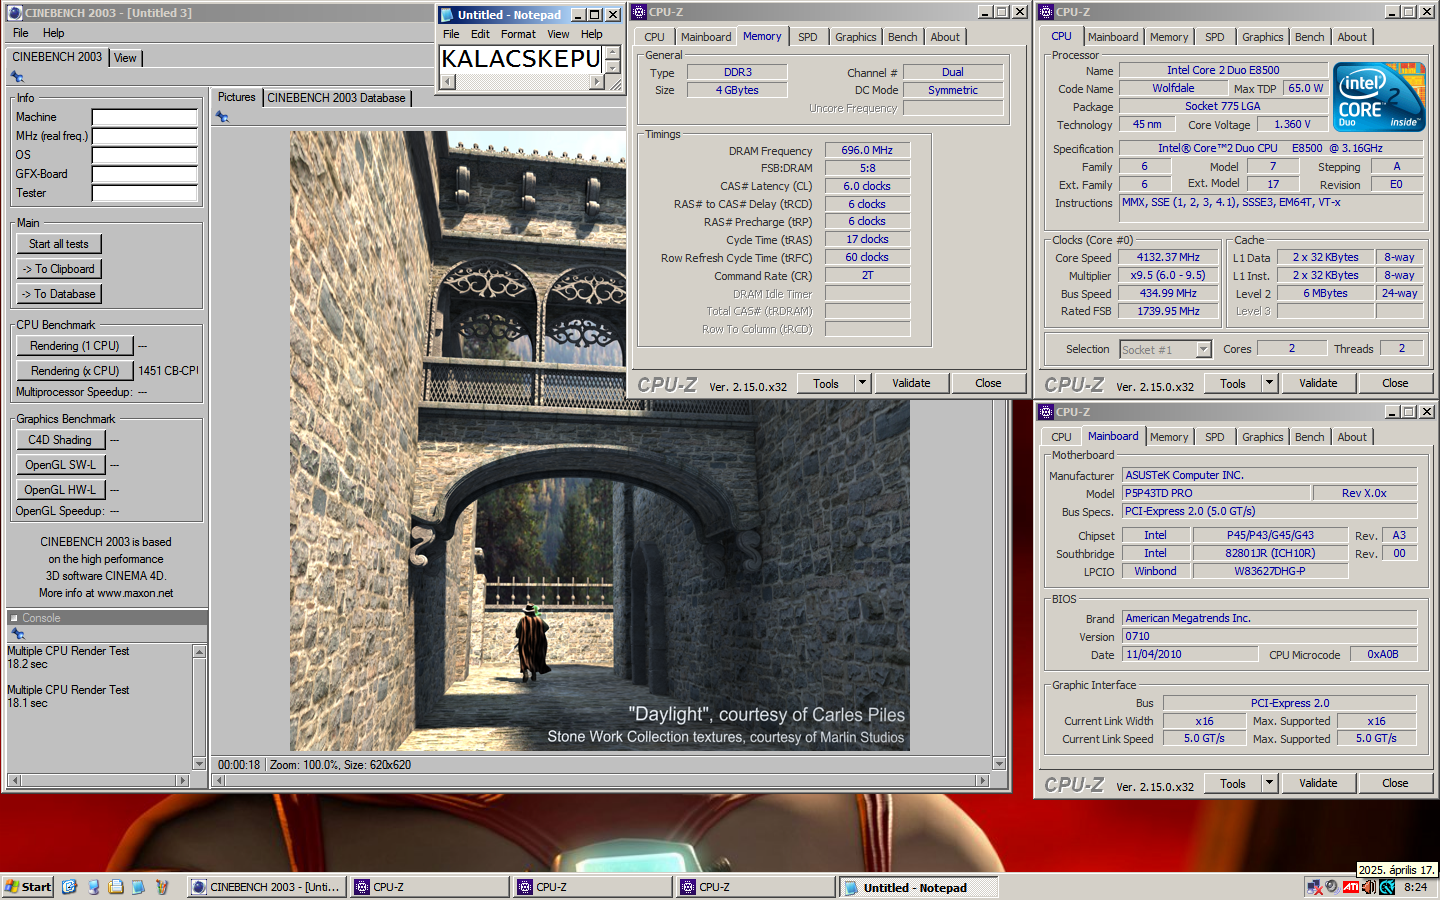Open the CINEBENCH Help menu
Image resolution: width=1440 pixels, height=900 pixels.
(54, 33)
